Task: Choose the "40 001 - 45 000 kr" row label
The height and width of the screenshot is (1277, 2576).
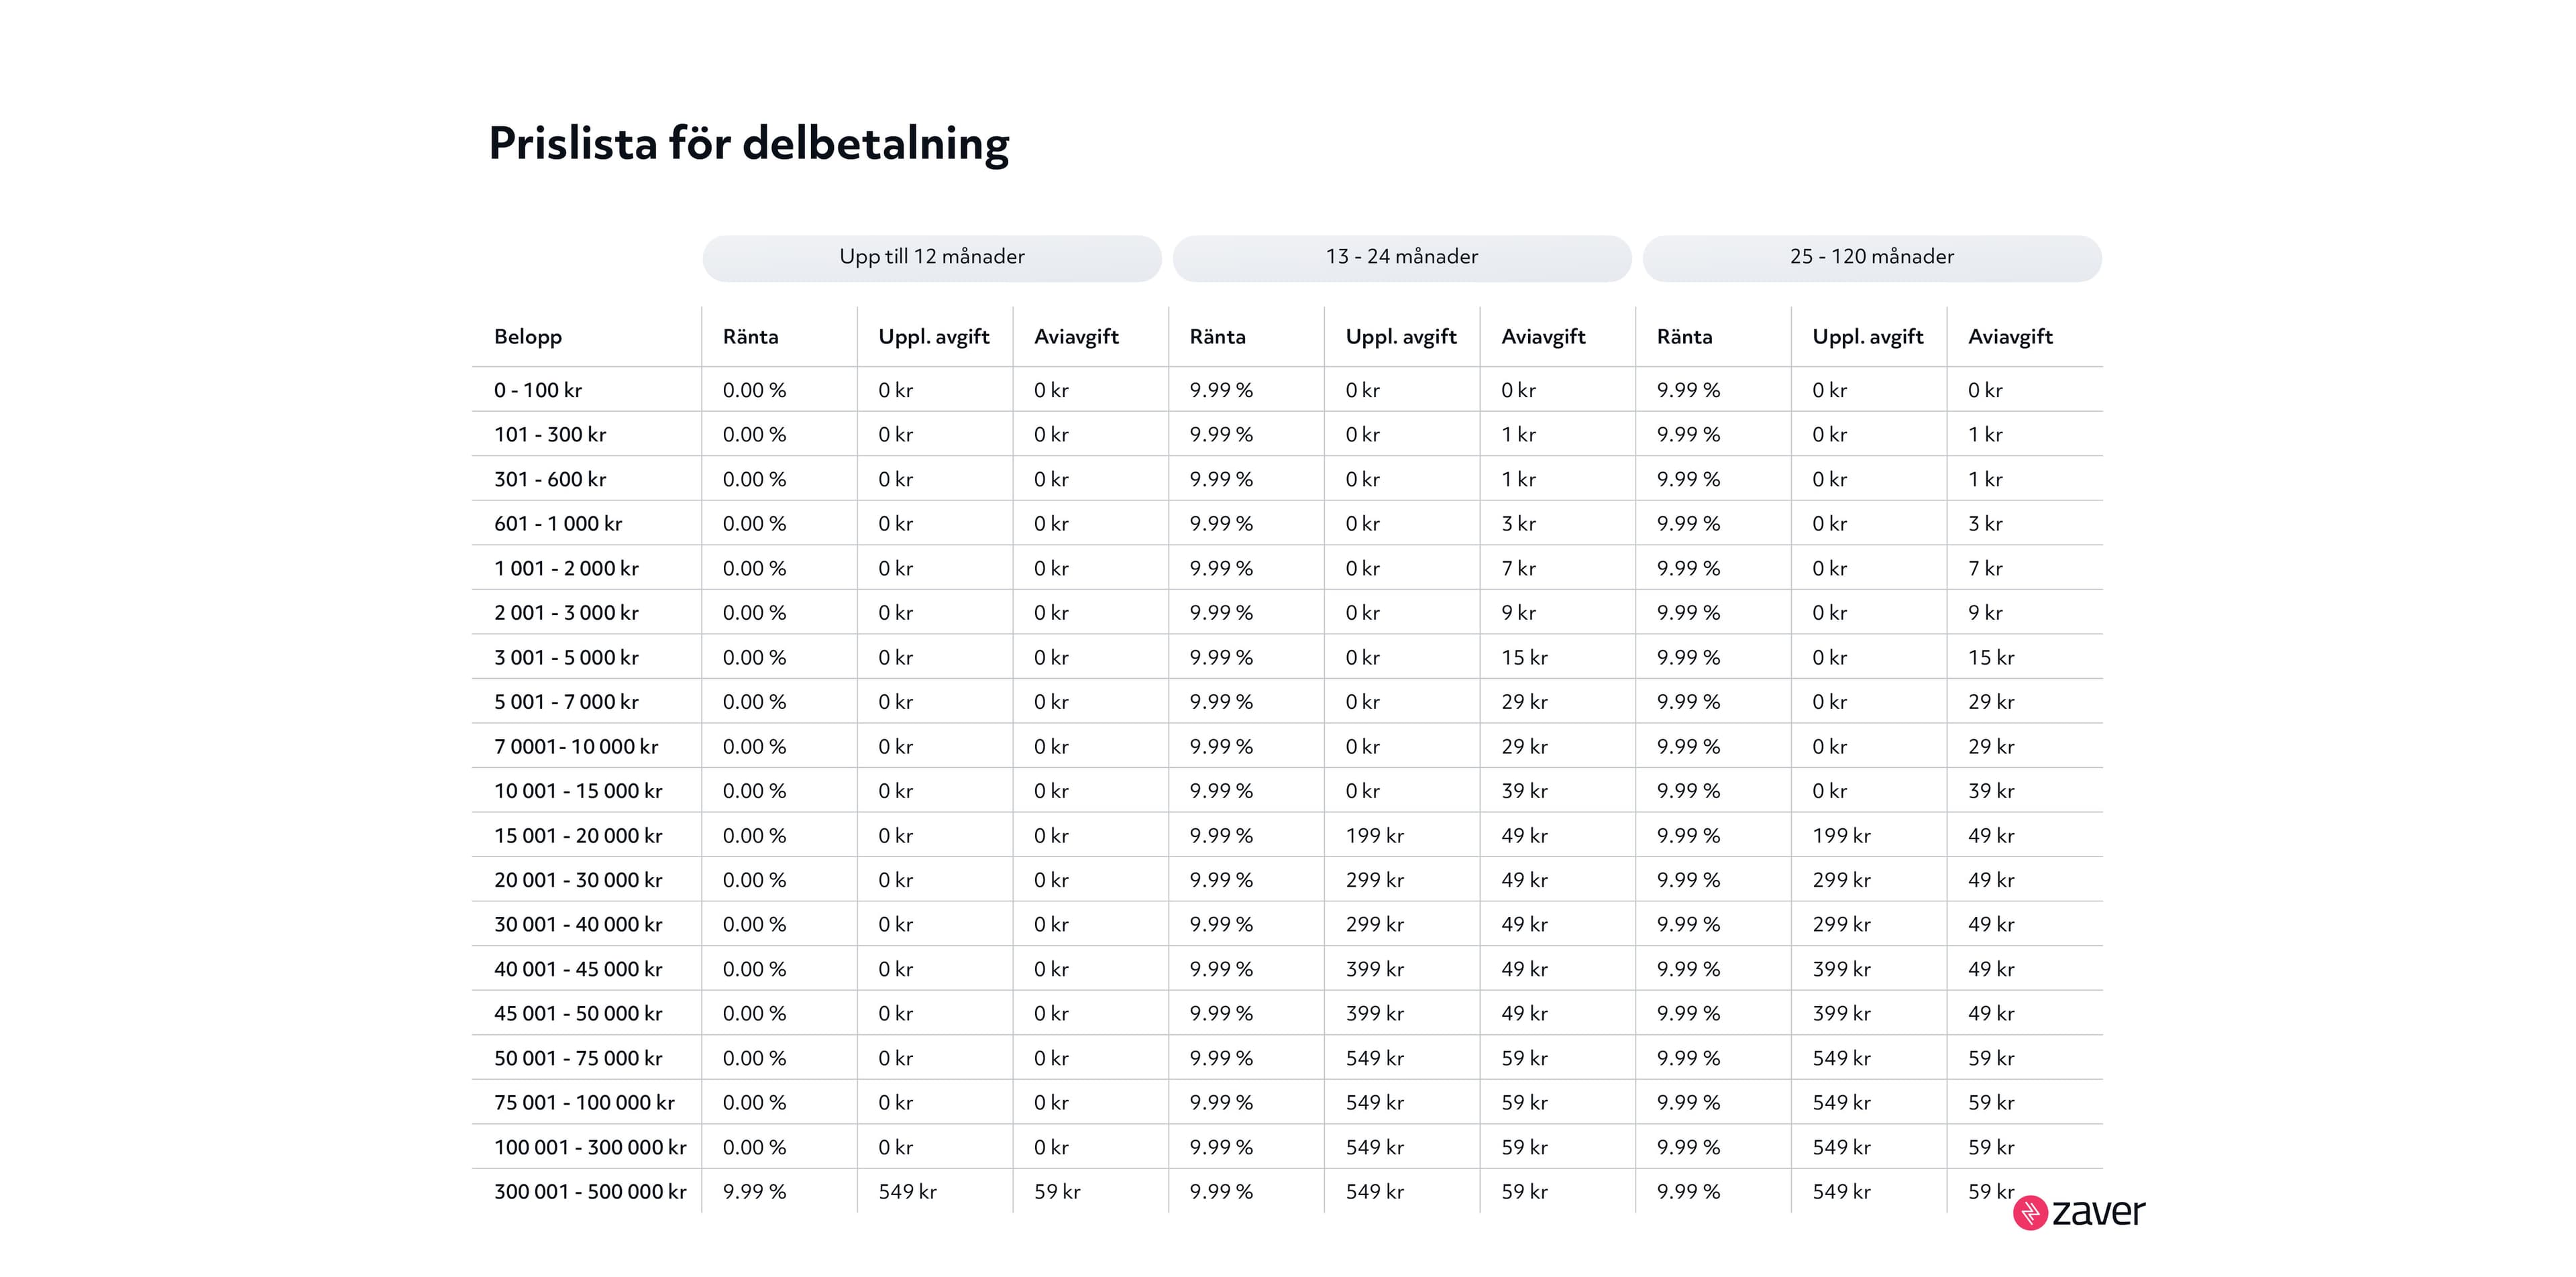Action: (578, 969)
